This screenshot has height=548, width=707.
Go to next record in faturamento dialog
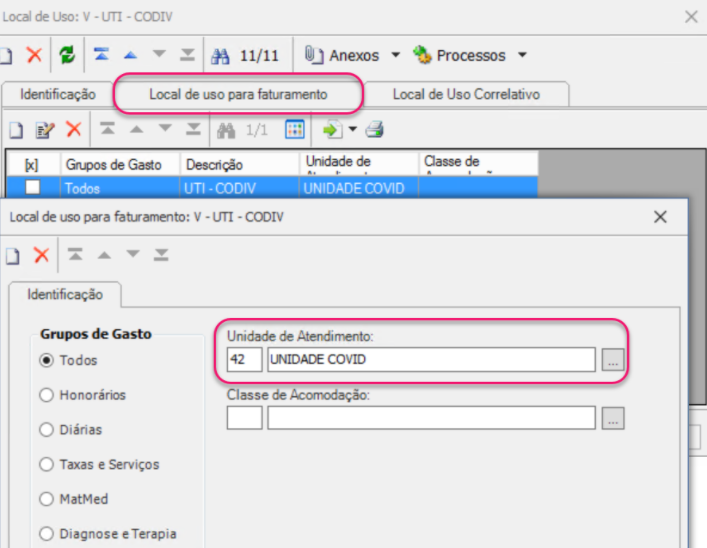[133, 254]
